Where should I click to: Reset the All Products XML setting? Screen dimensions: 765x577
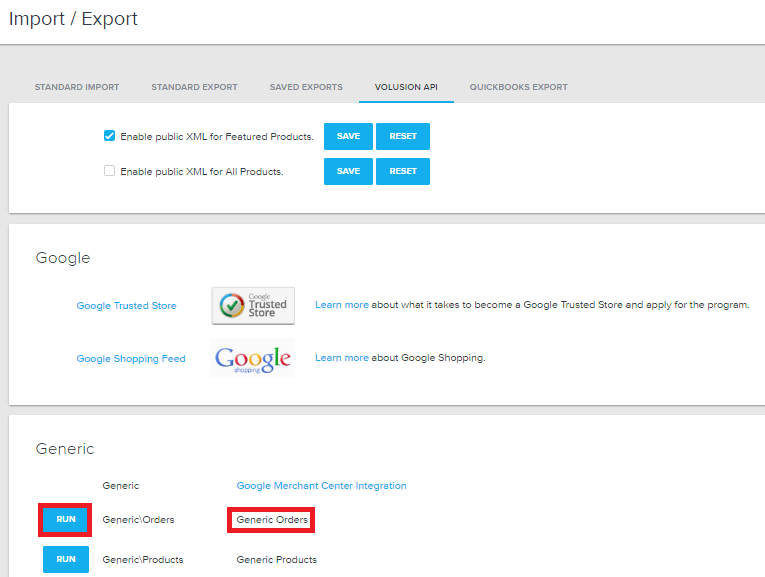[x=403, y=171]
